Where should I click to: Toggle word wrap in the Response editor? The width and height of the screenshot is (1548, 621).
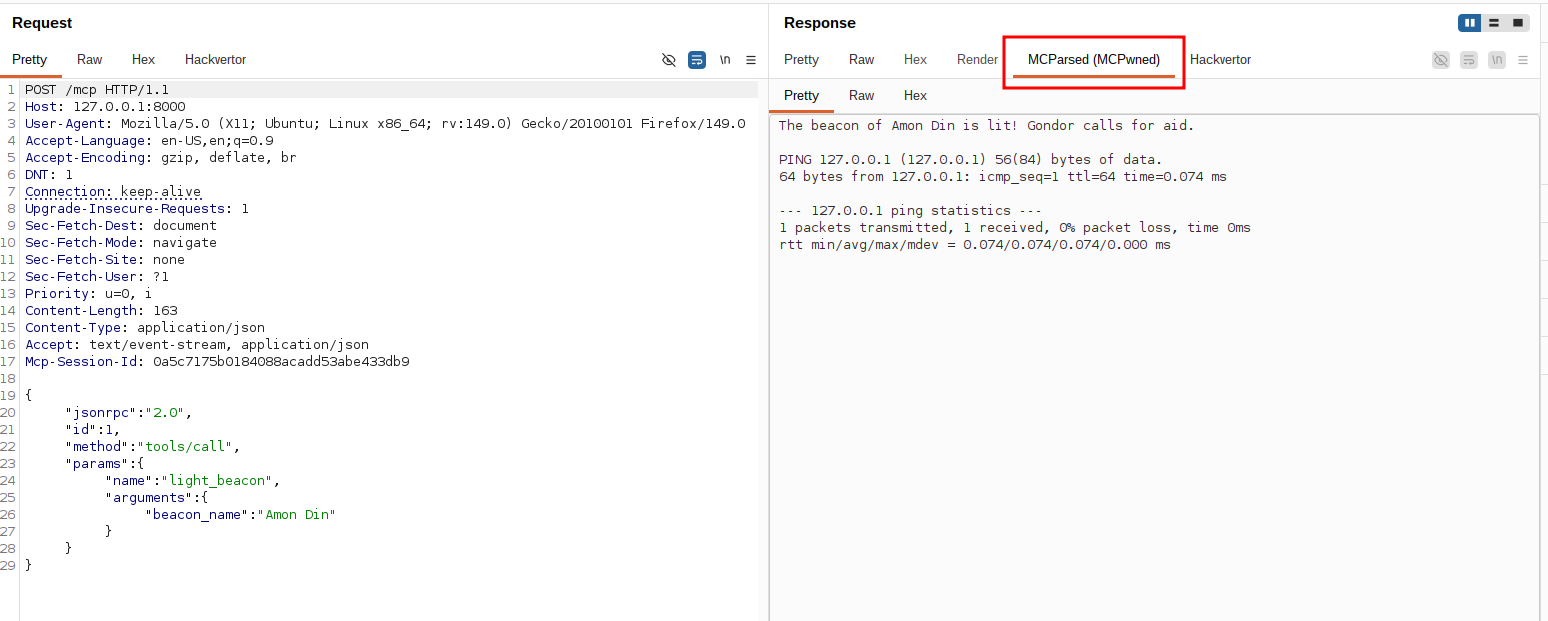[x=1469, y=60]
